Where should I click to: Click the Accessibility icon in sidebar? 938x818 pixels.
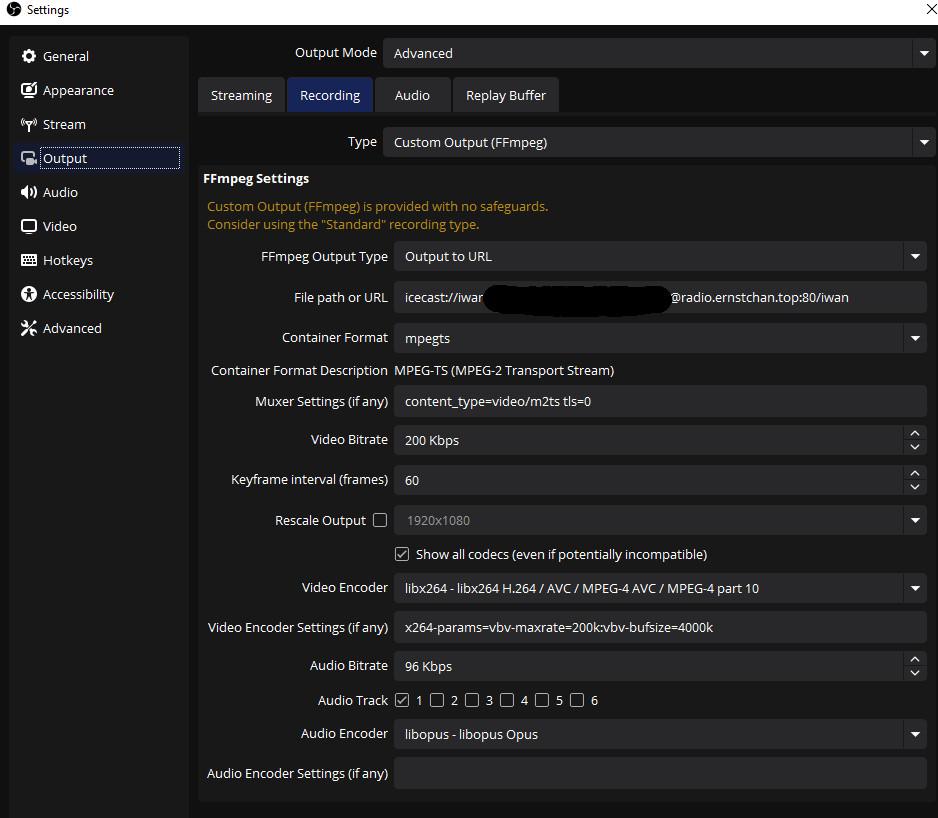coord(29,294)
